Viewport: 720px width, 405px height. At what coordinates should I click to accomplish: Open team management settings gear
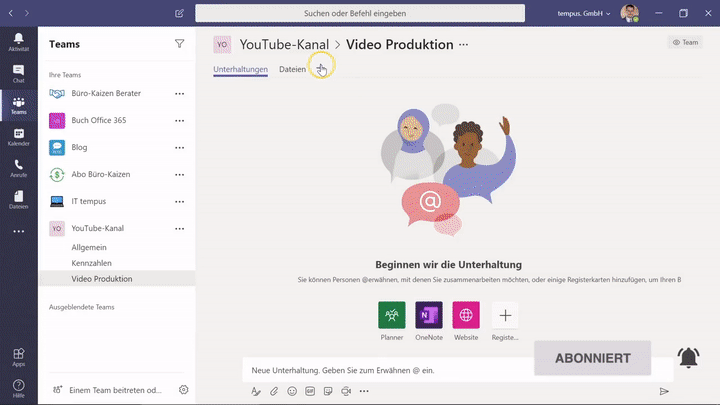184,389
